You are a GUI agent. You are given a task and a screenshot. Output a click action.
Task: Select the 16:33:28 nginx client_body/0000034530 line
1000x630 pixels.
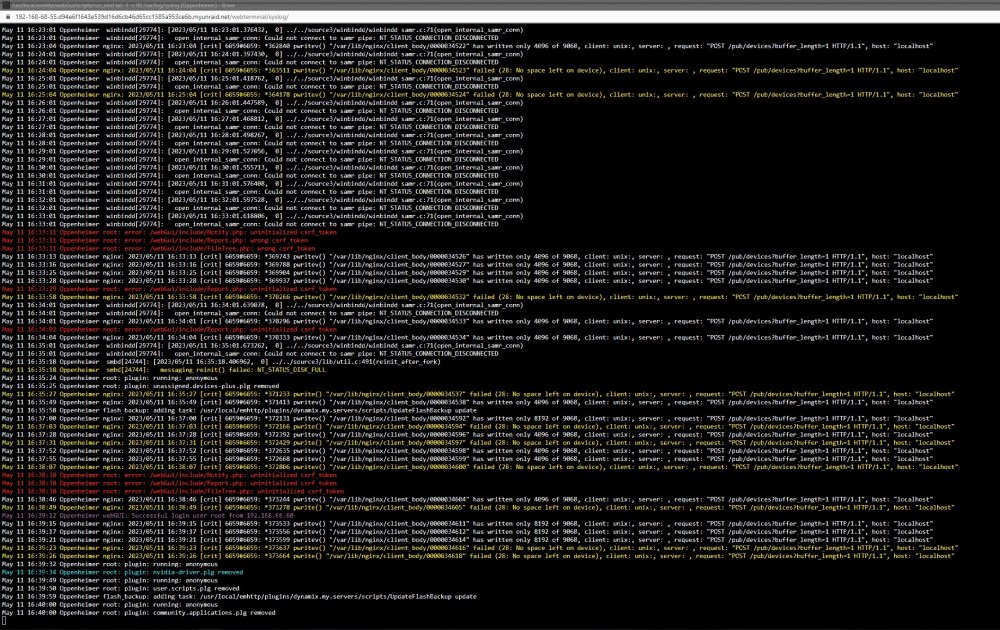[x=467, y=281]
